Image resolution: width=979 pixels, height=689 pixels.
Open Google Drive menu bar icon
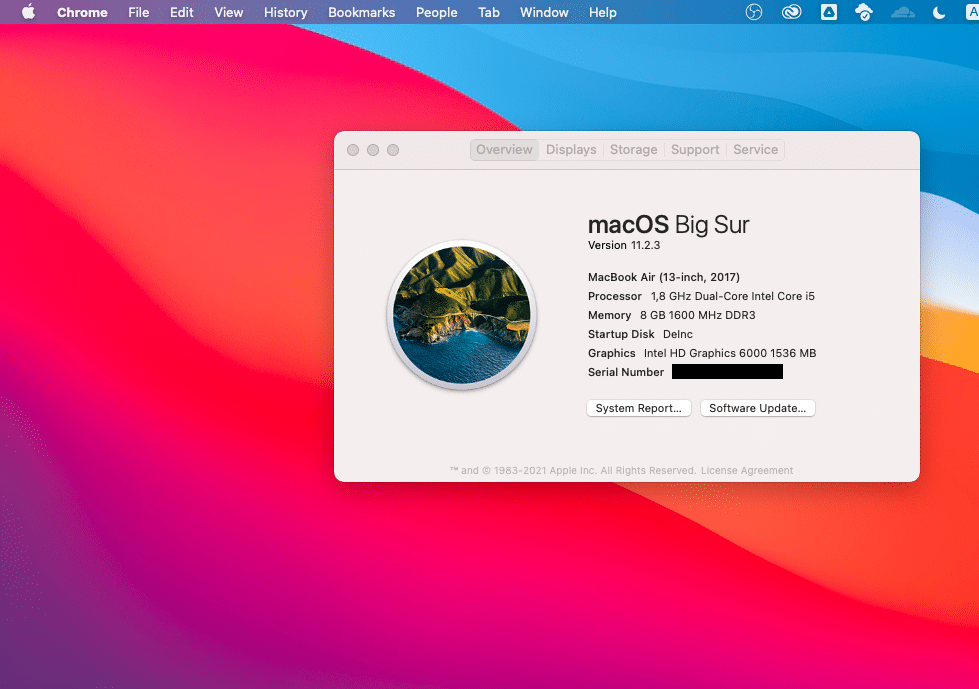[x=829, y=12]
